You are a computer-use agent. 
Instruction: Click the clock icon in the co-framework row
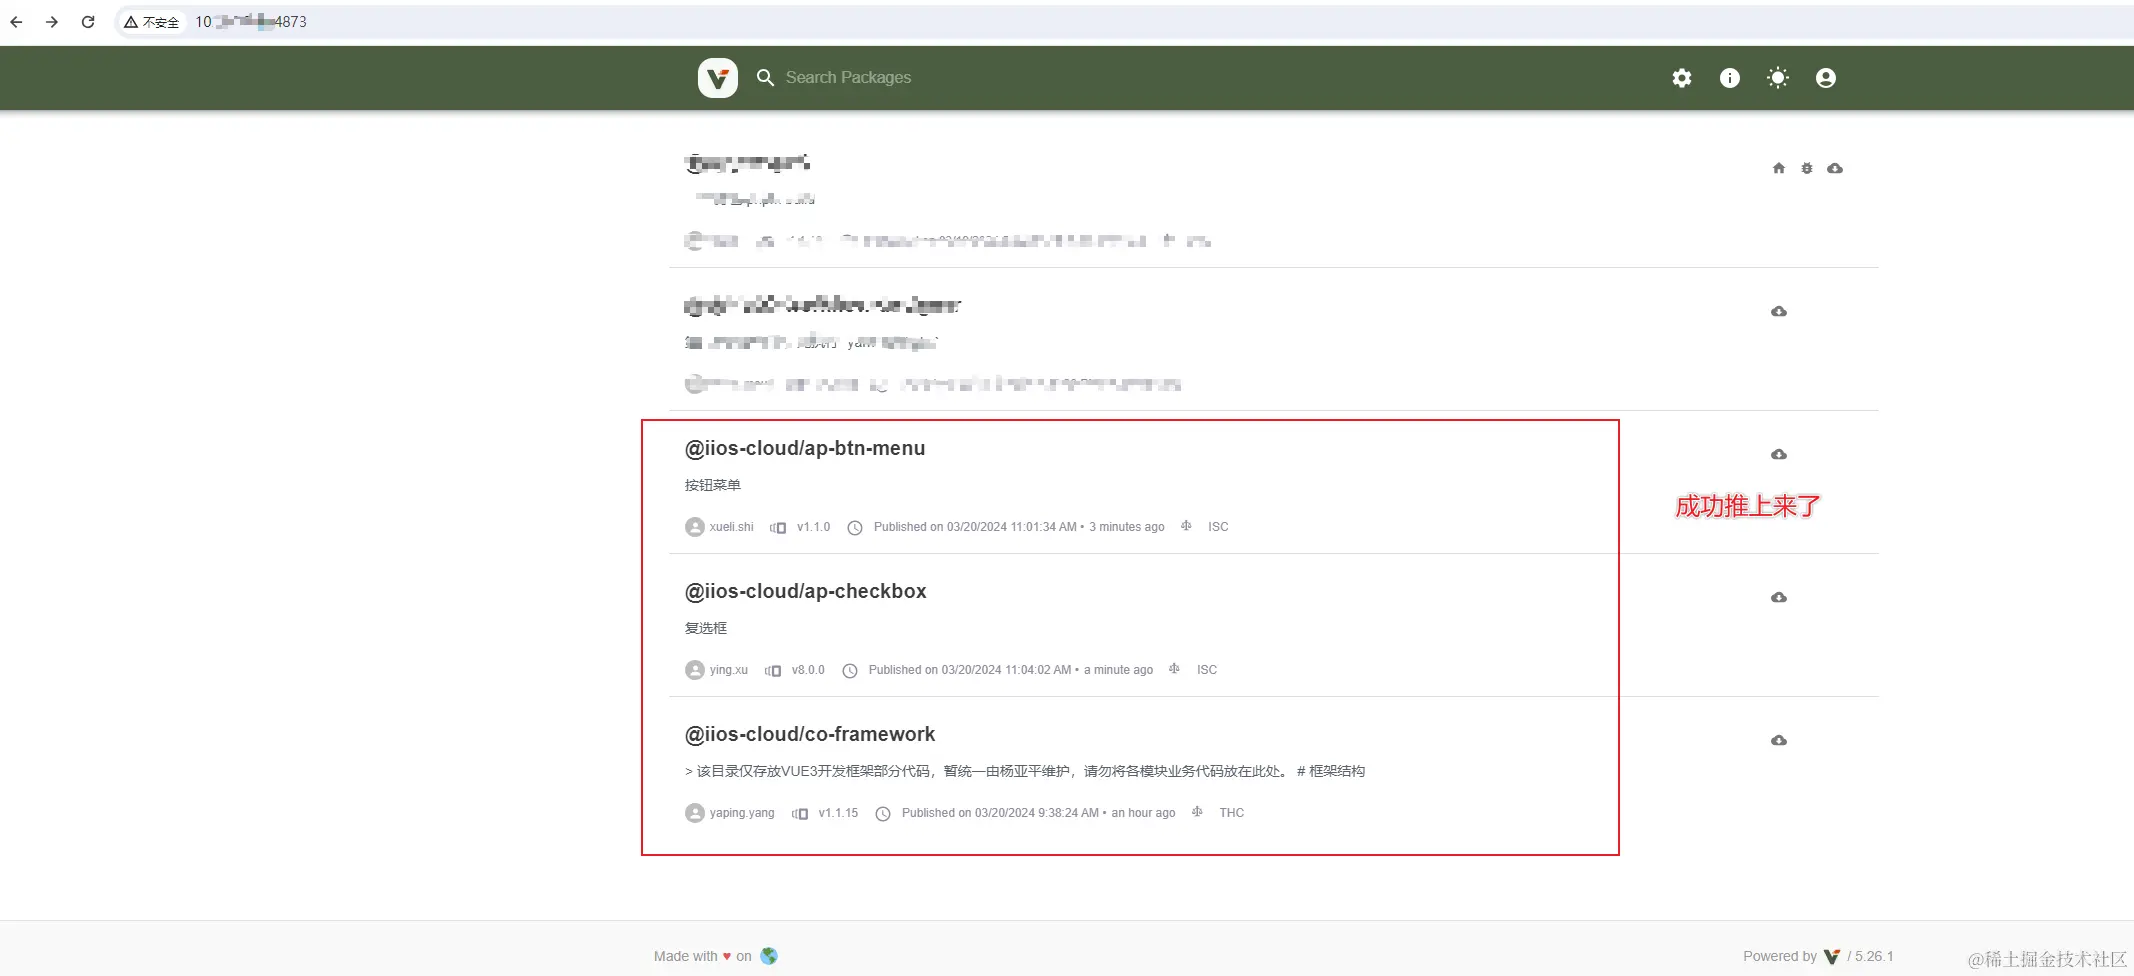coord(883,813)
